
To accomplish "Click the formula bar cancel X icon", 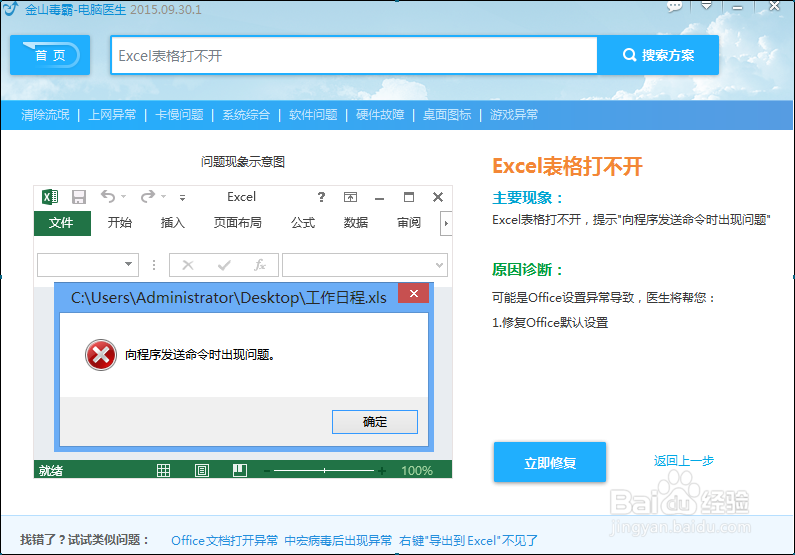I will pyautogui.click(x=188, y=265).
